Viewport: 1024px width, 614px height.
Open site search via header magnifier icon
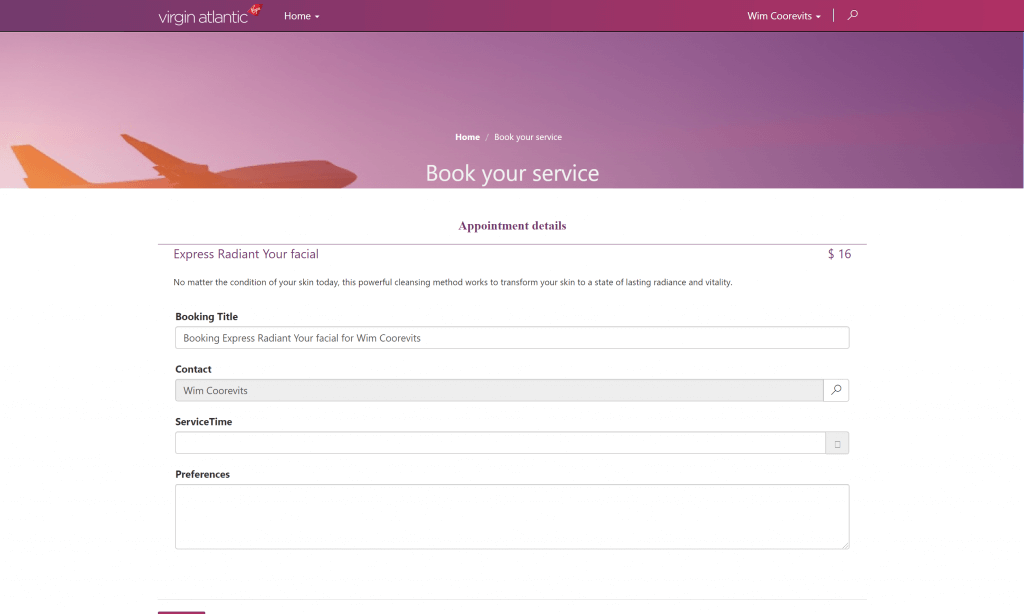tap(852, 15)
